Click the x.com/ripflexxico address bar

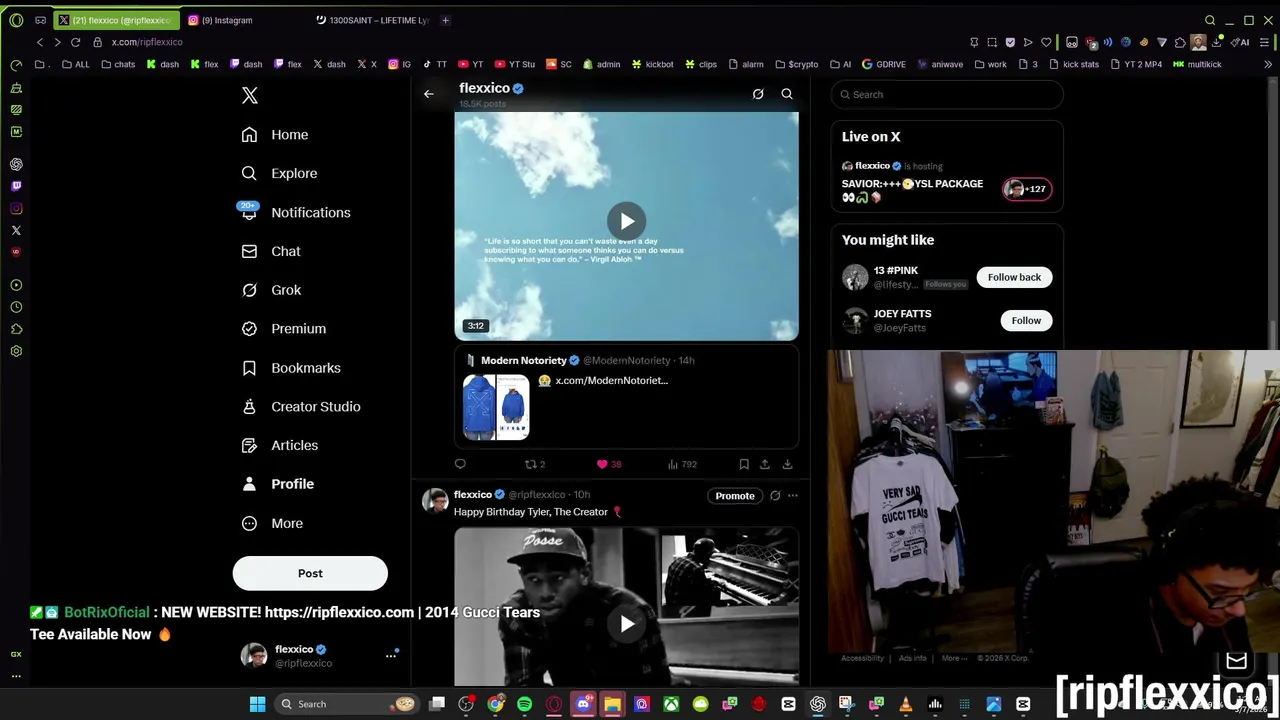click(x=147, y=42)
